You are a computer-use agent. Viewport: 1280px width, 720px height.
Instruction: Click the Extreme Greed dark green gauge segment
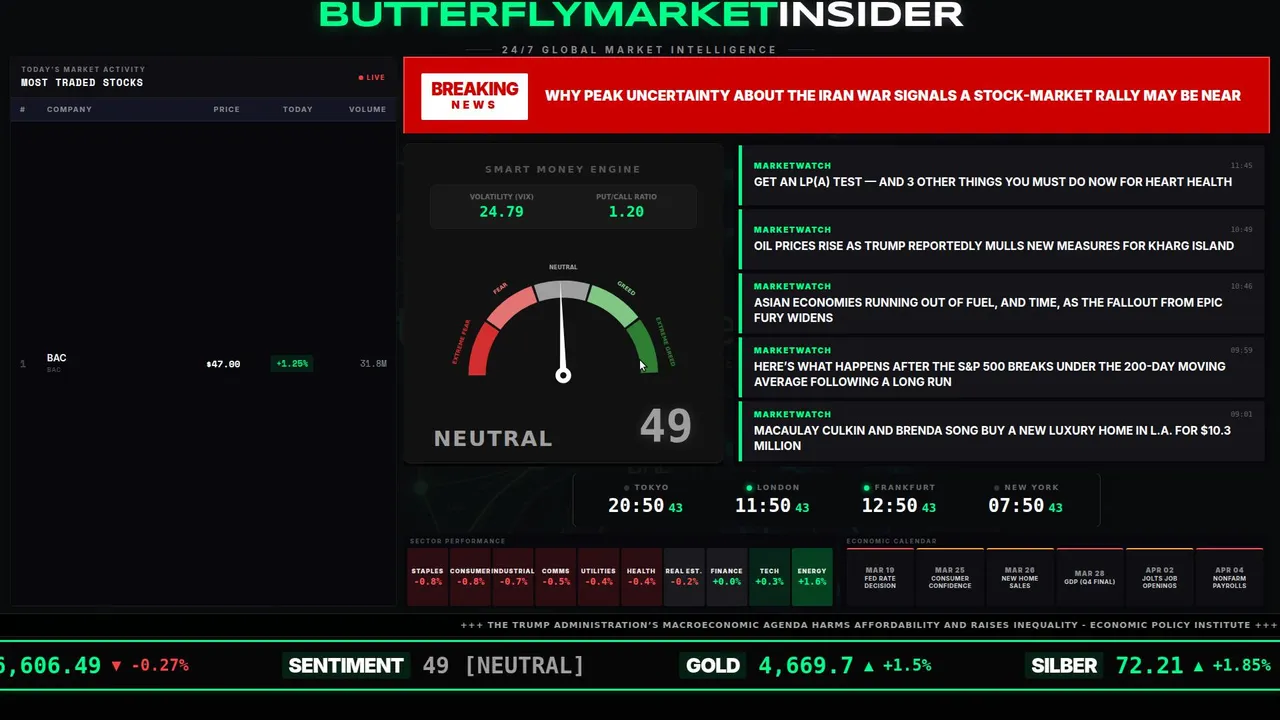coord(643,345)
